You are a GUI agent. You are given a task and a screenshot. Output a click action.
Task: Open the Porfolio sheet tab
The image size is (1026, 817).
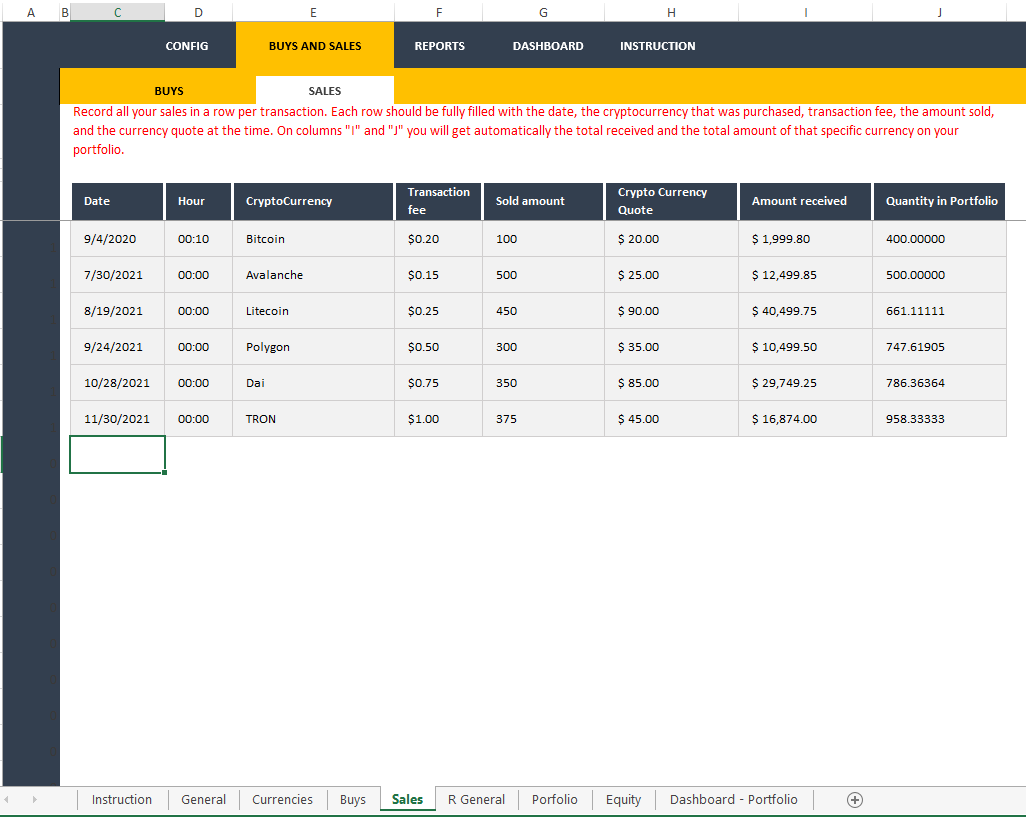[554, 799]
